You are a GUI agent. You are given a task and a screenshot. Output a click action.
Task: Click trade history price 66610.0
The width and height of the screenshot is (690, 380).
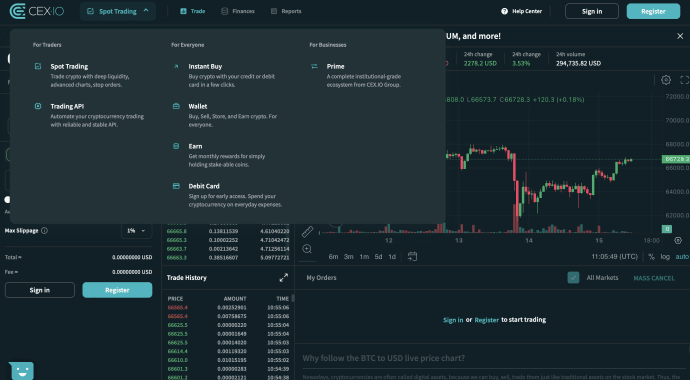177,360
